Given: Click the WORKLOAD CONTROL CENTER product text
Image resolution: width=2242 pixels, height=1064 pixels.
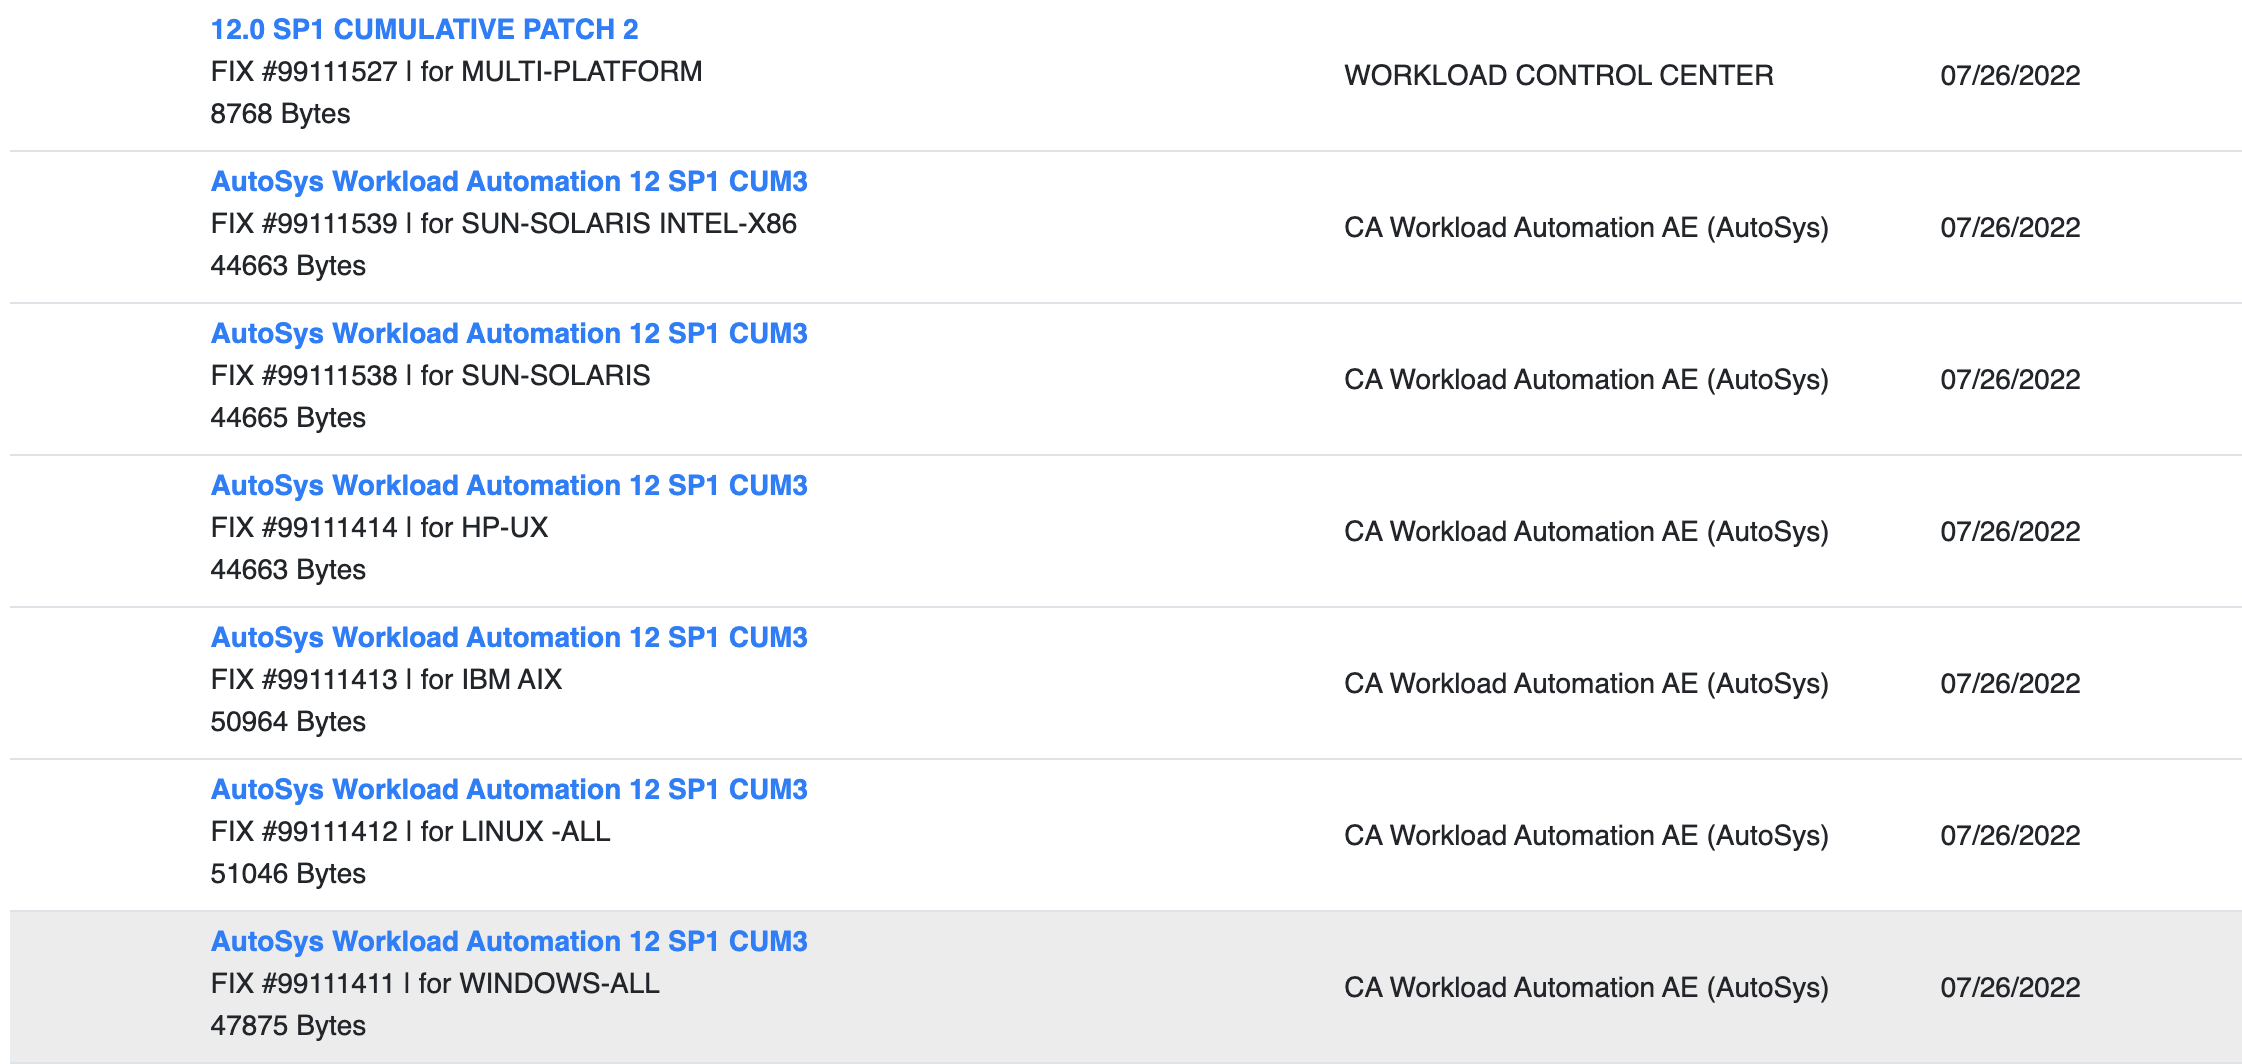Looking at the screenshot, I should coord(1559,75).
